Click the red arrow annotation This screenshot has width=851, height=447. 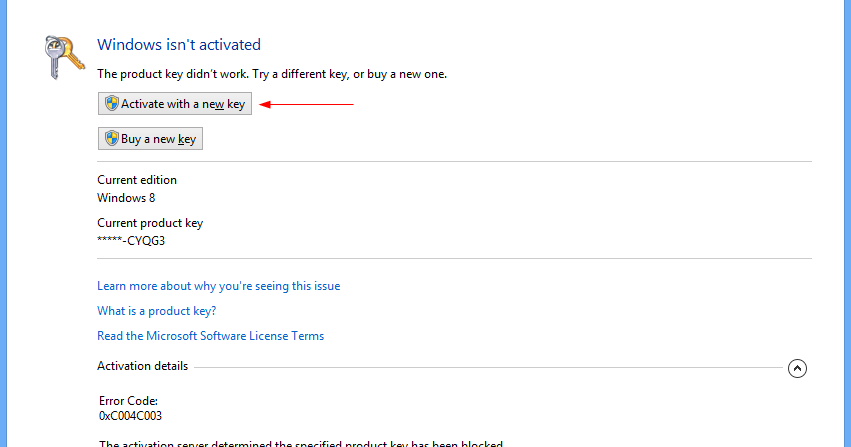coord(306,104)
